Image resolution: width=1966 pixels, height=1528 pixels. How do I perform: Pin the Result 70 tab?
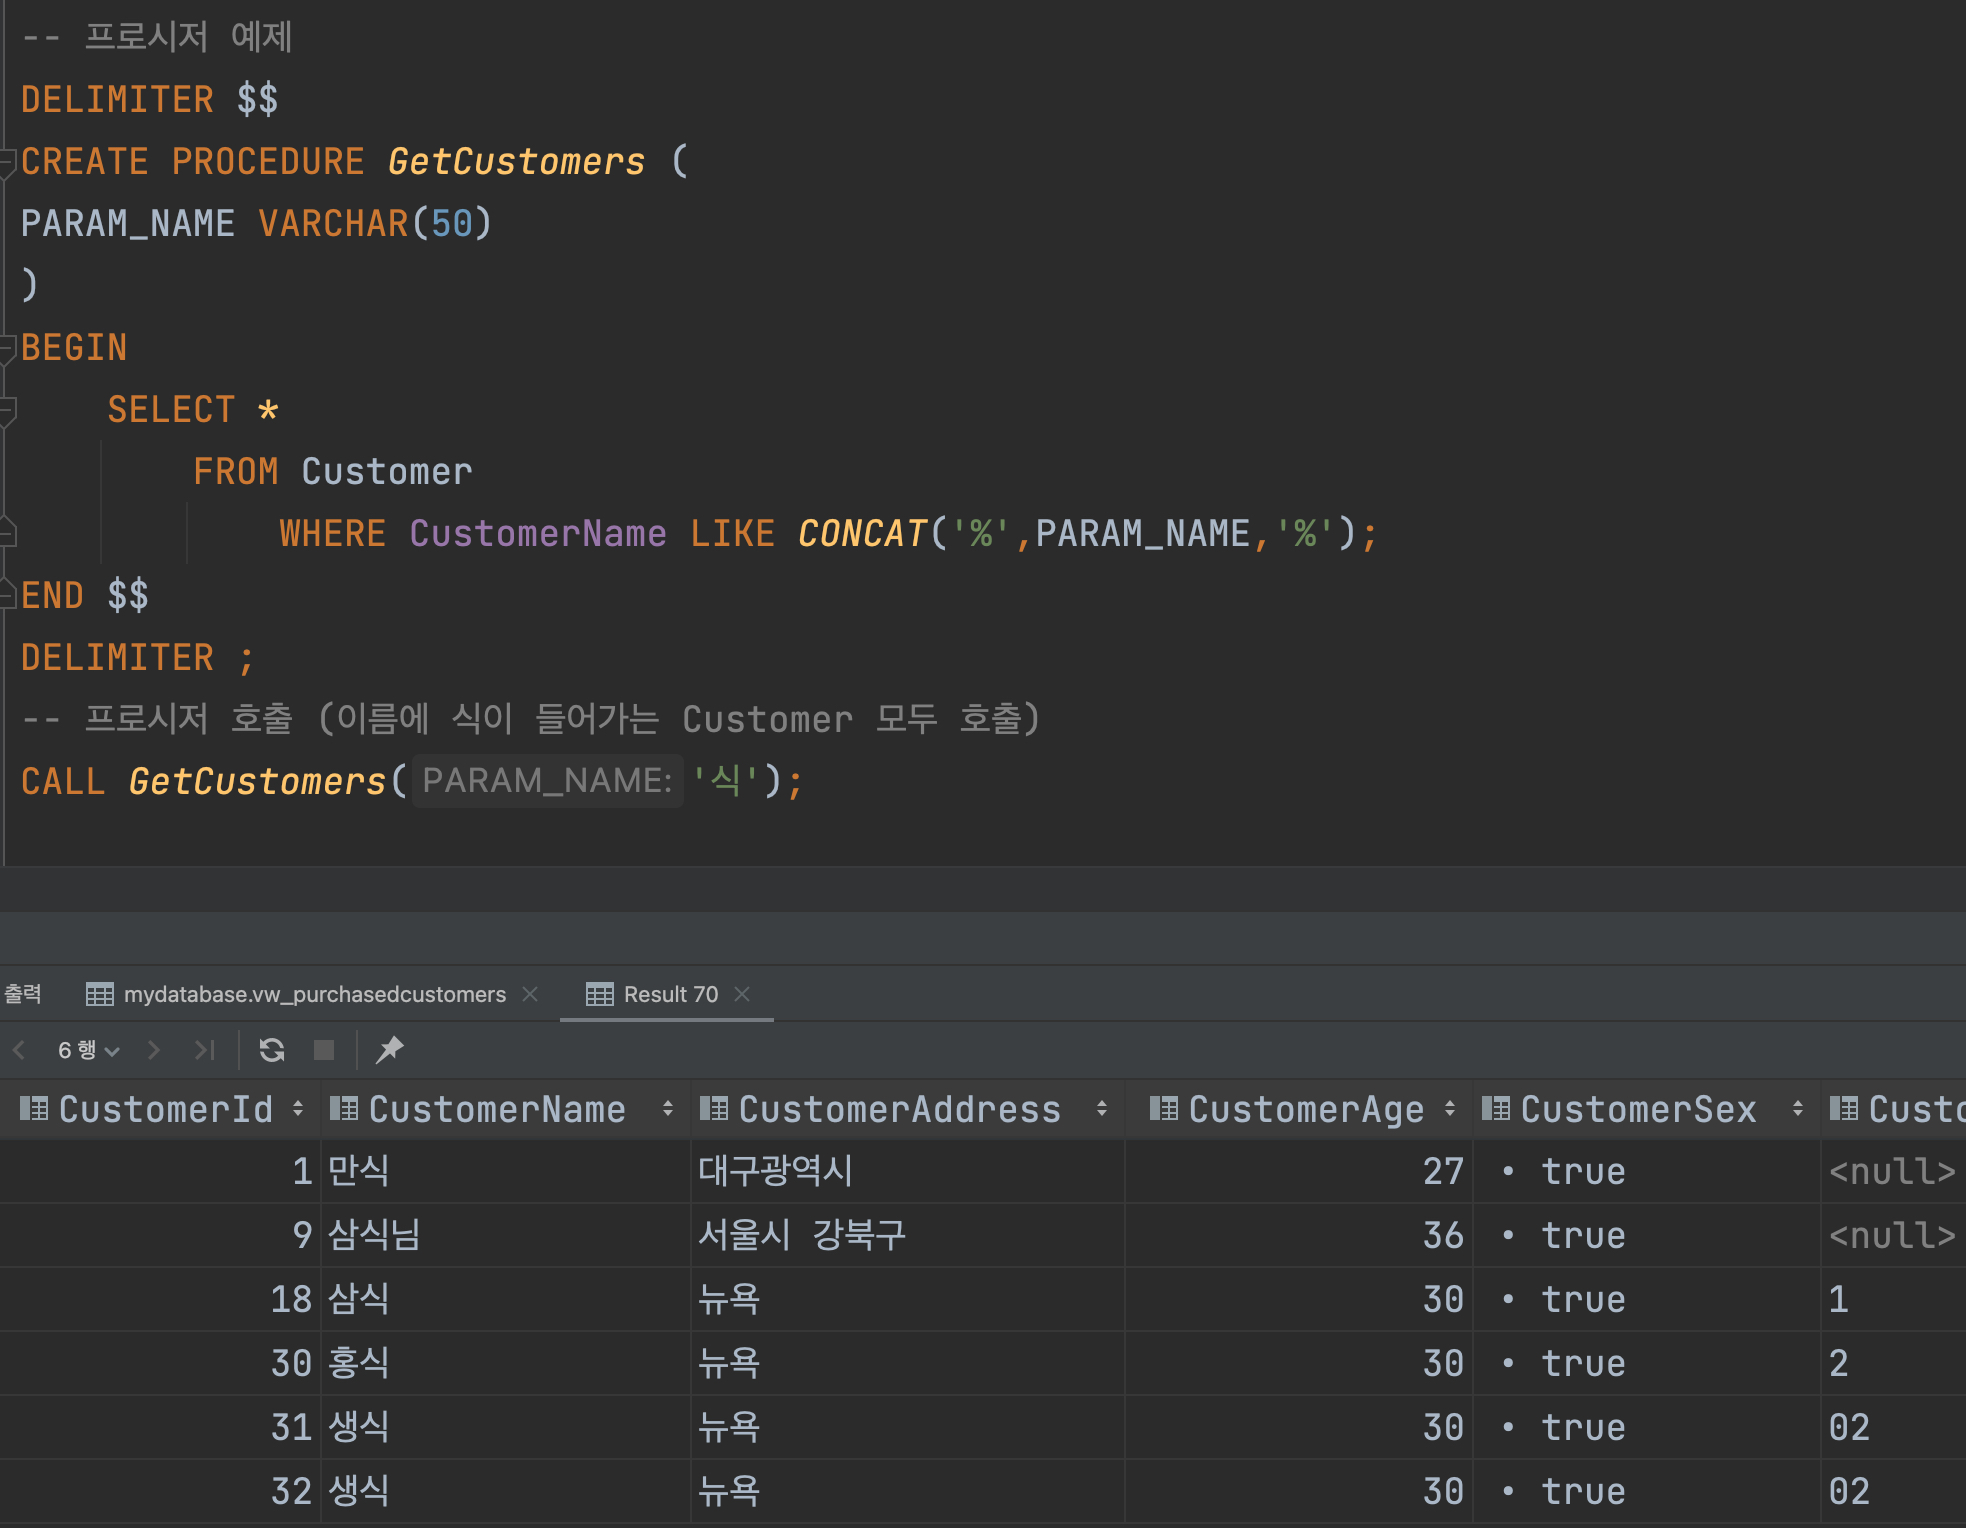click(x=389, y=1049)
